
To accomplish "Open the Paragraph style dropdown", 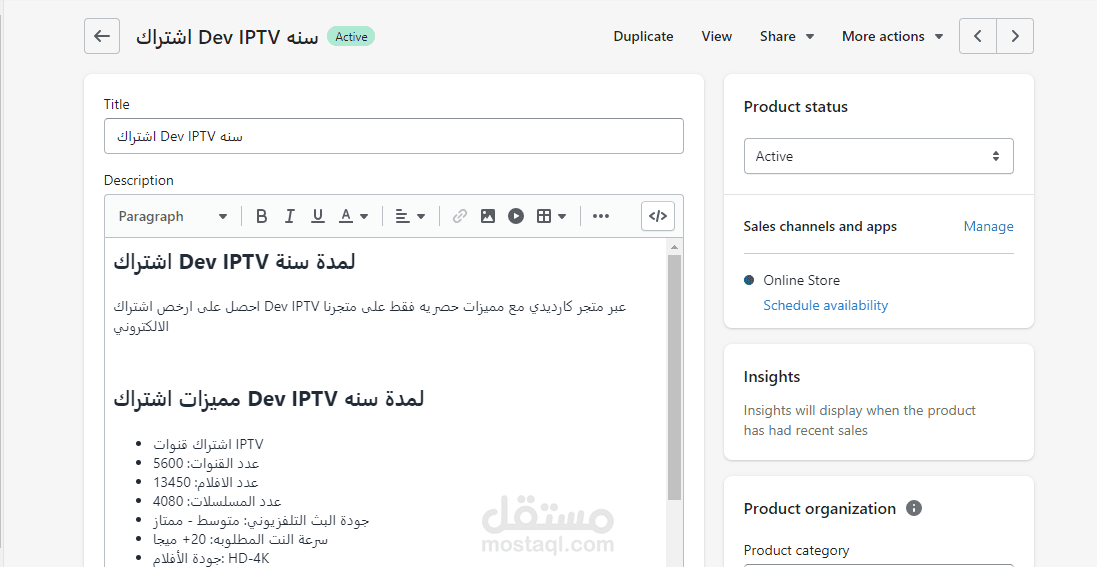I will click(173, 216).
